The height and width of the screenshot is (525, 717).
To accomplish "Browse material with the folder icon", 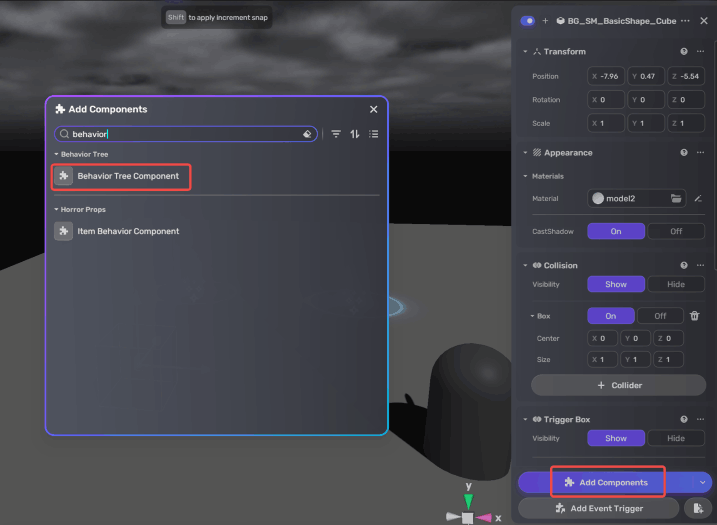I will point(676,198).
